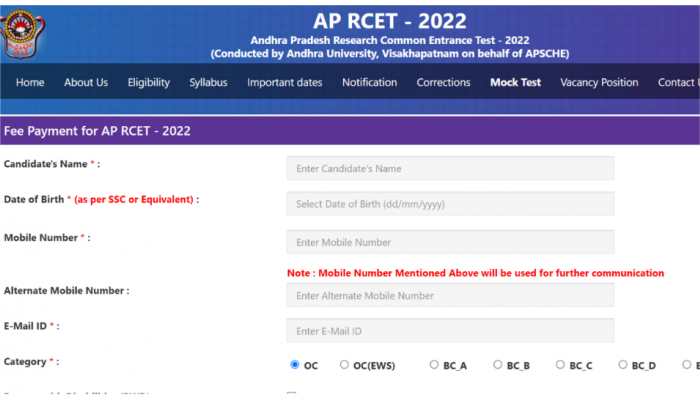Click the Fee Payment for AP RCET heading
Image resolution: width=700 pixels, height=400 pixels.
pos(97,131)
